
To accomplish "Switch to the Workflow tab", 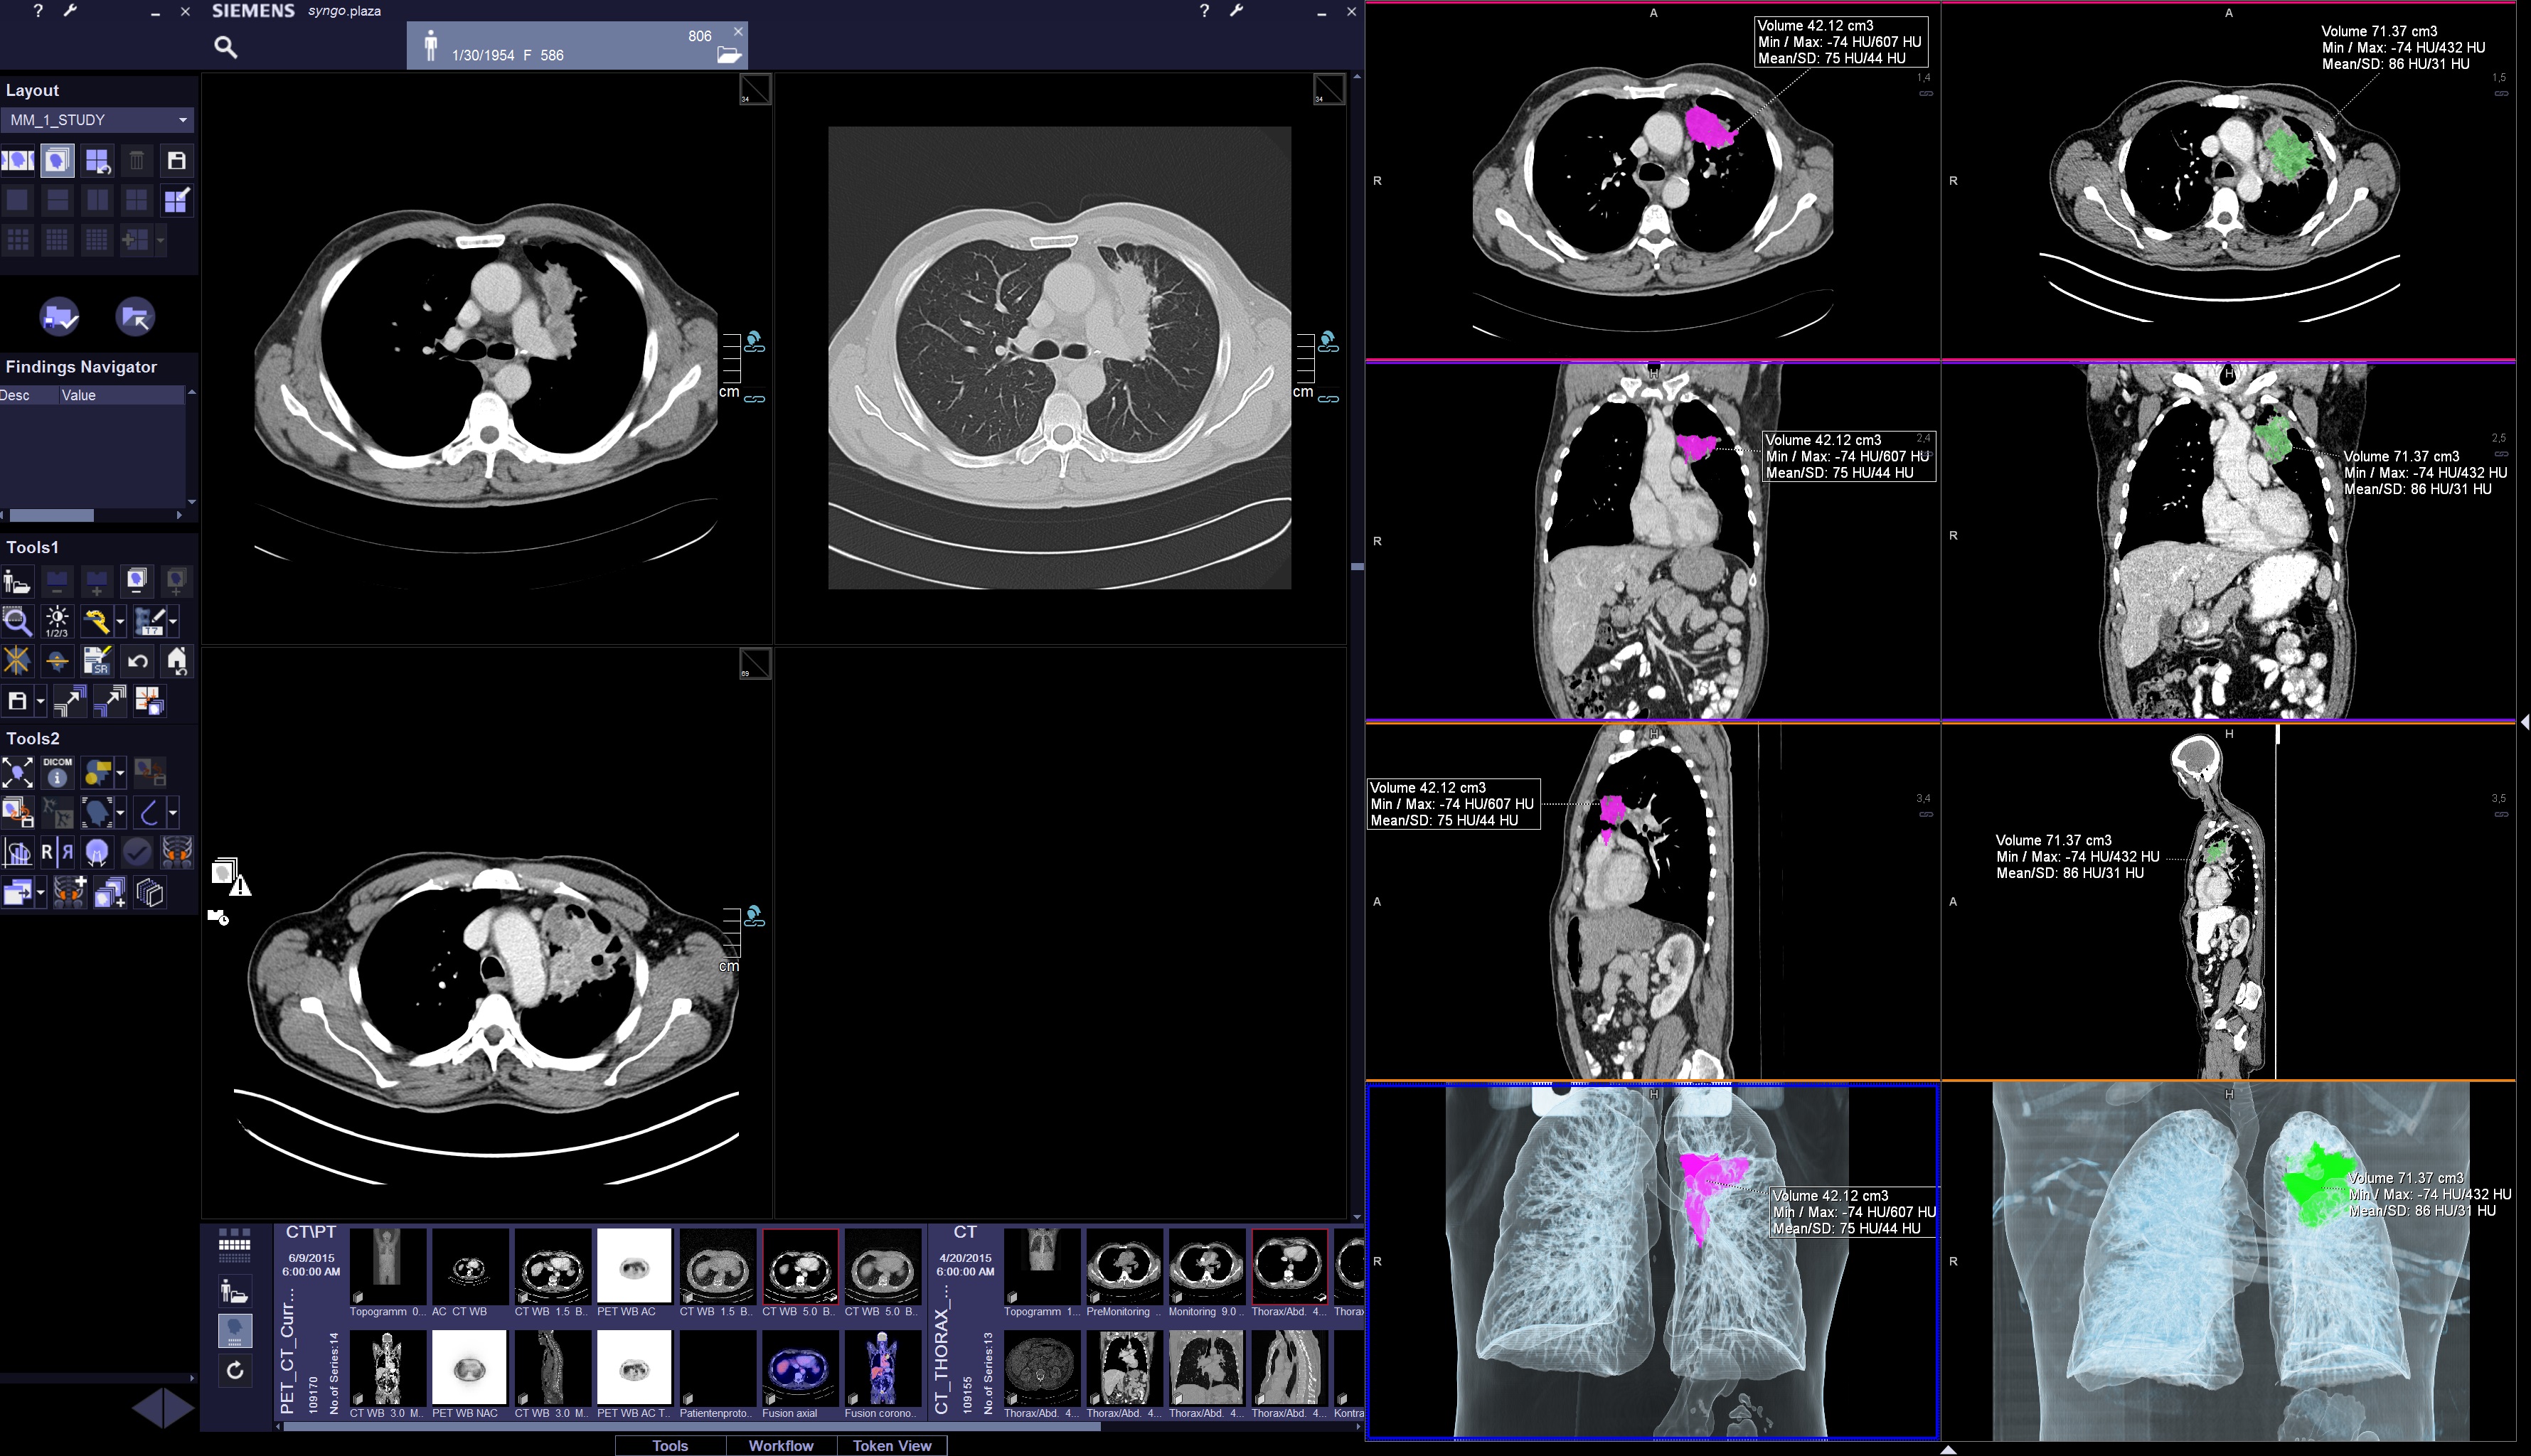I will tap(780, 1445).
